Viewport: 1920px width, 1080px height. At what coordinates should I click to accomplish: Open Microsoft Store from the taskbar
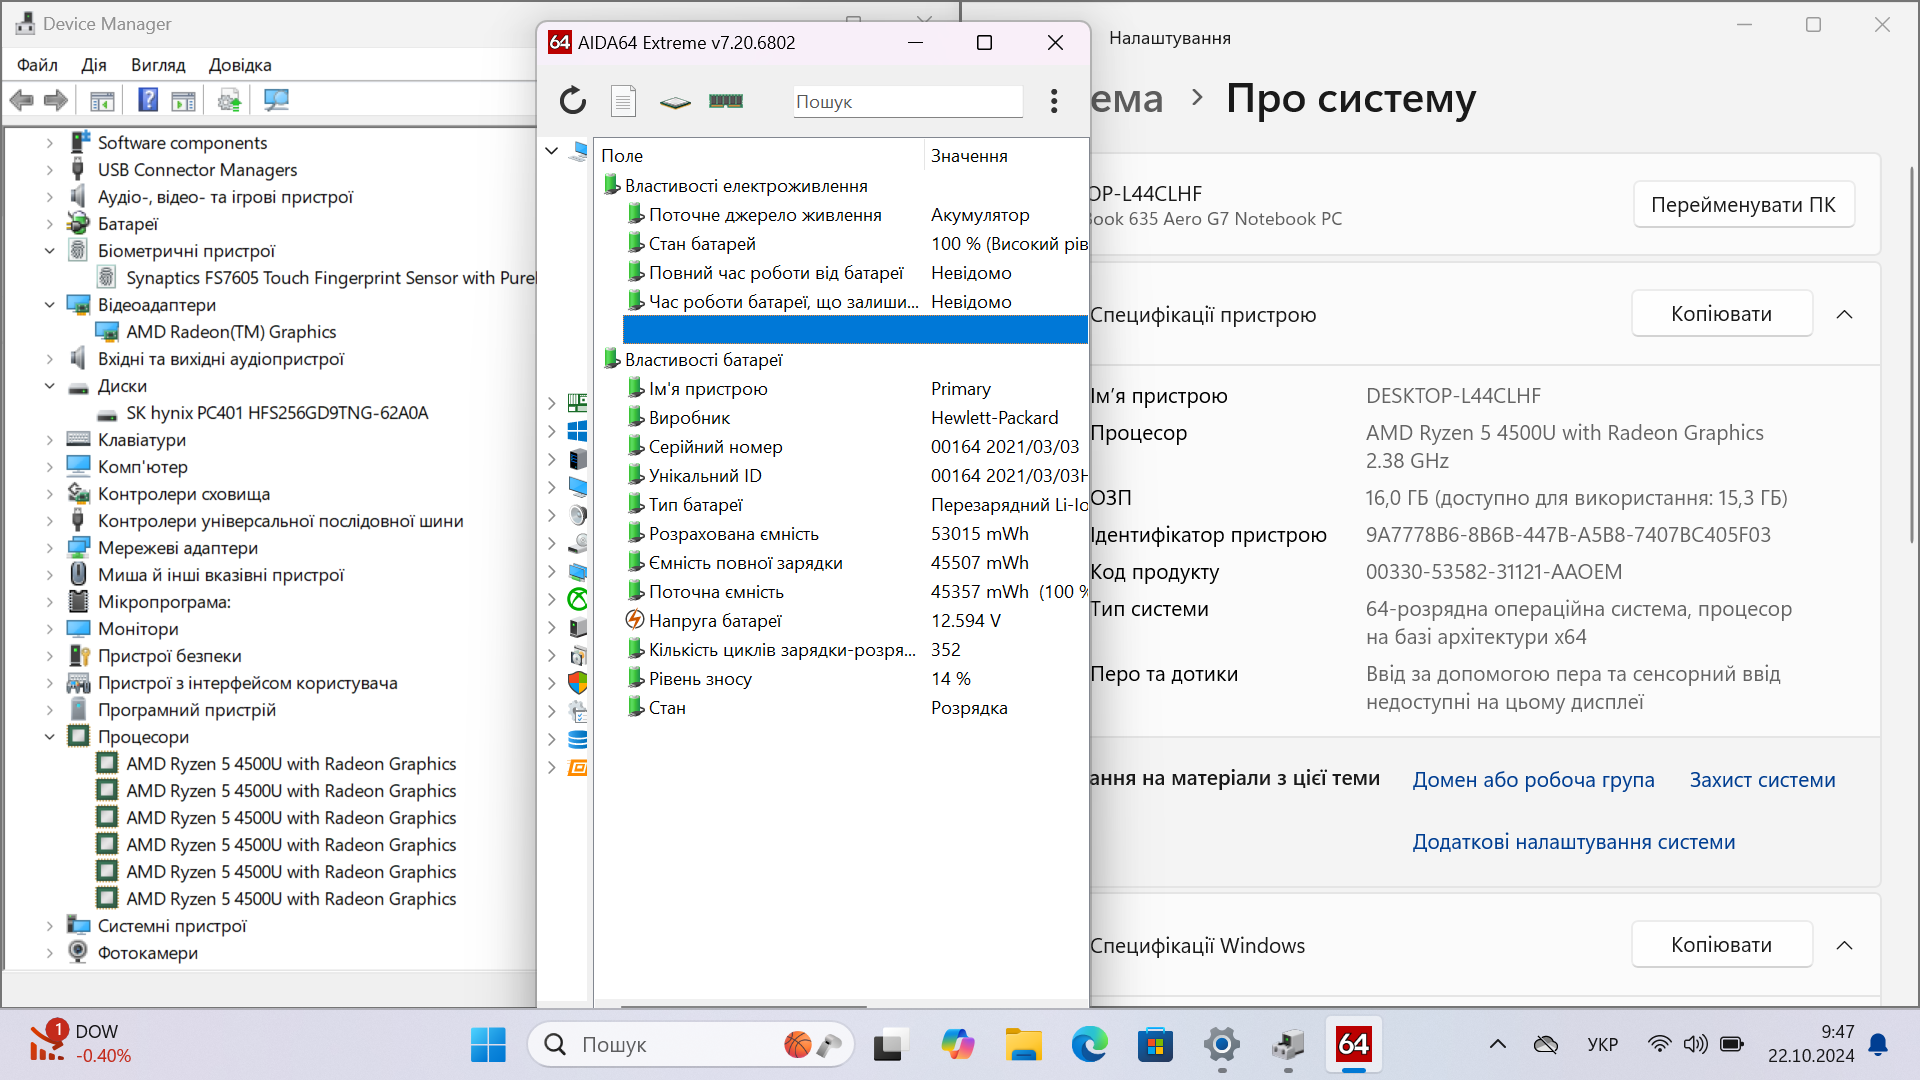[1156, 1045]
